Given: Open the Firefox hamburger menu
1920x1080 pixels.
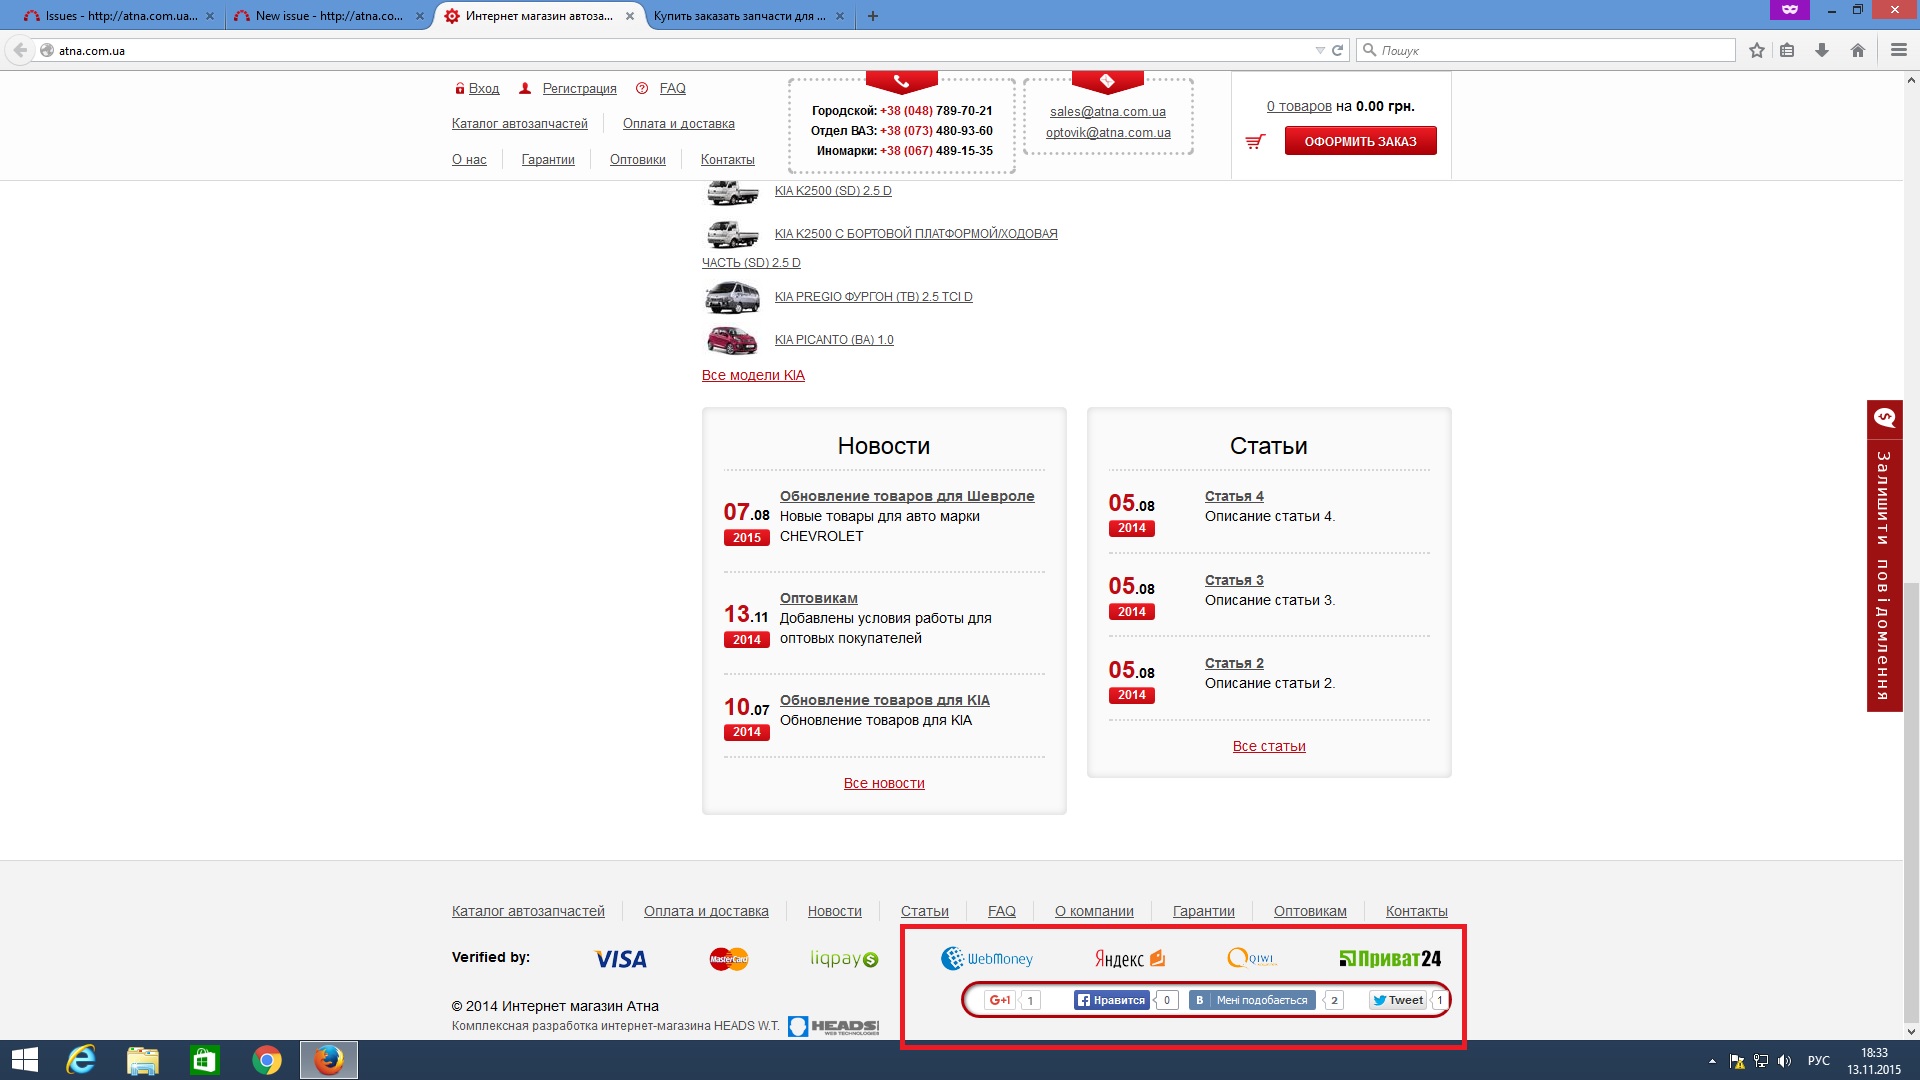Looking at the screenshot, I should pyautogui.click(x=1899, y=50).
